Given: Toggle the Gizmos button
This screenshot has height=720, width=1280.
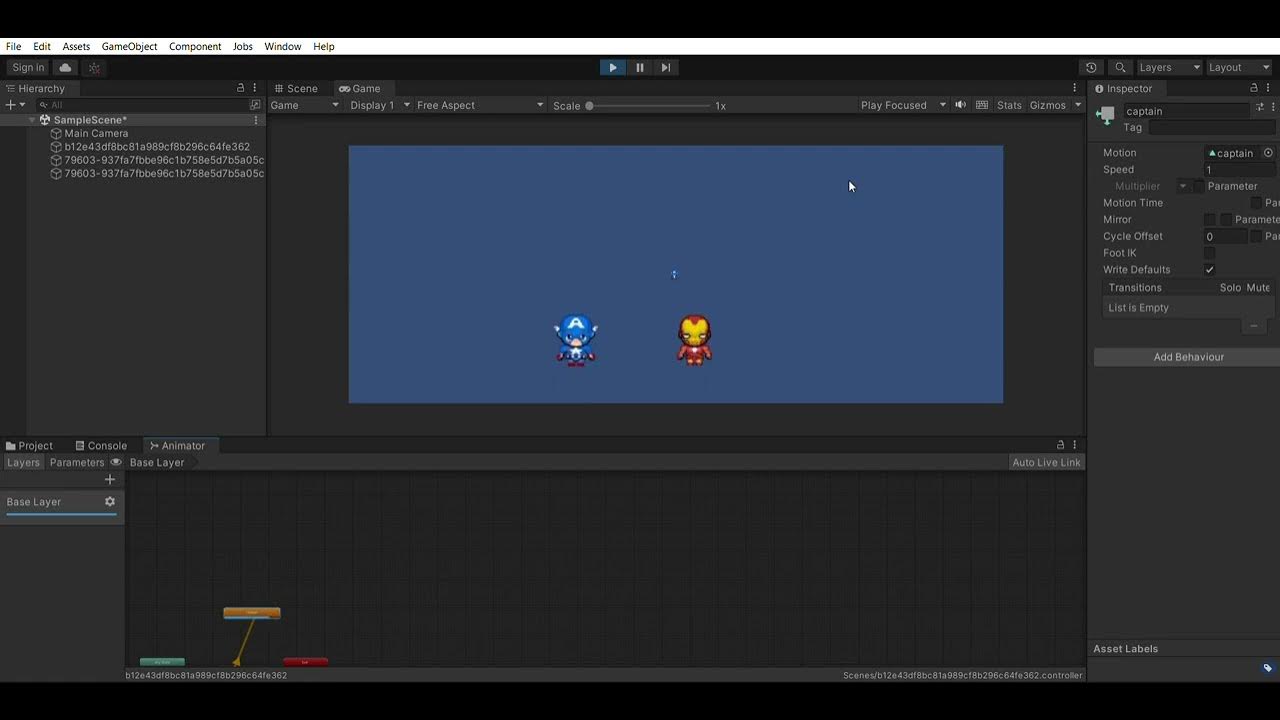Looking at the screenshot, I should coord(1048,105).
